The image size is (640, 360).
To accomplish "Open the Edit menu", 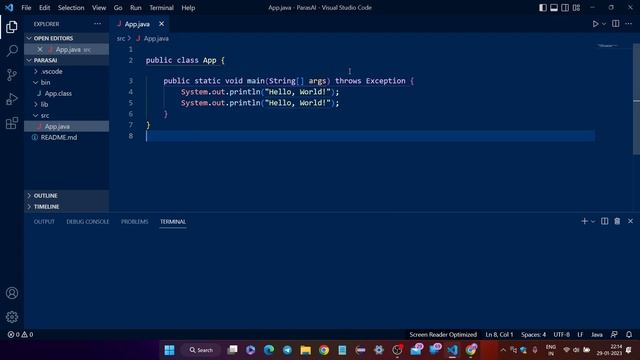I will (44, 8).
